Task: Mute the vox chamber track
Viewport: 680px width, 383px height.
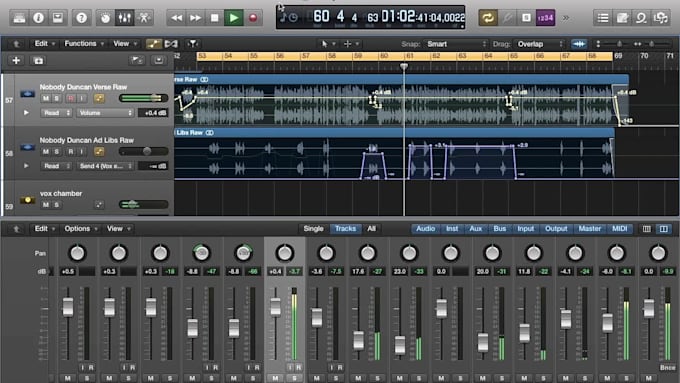Action: point(46,205)
